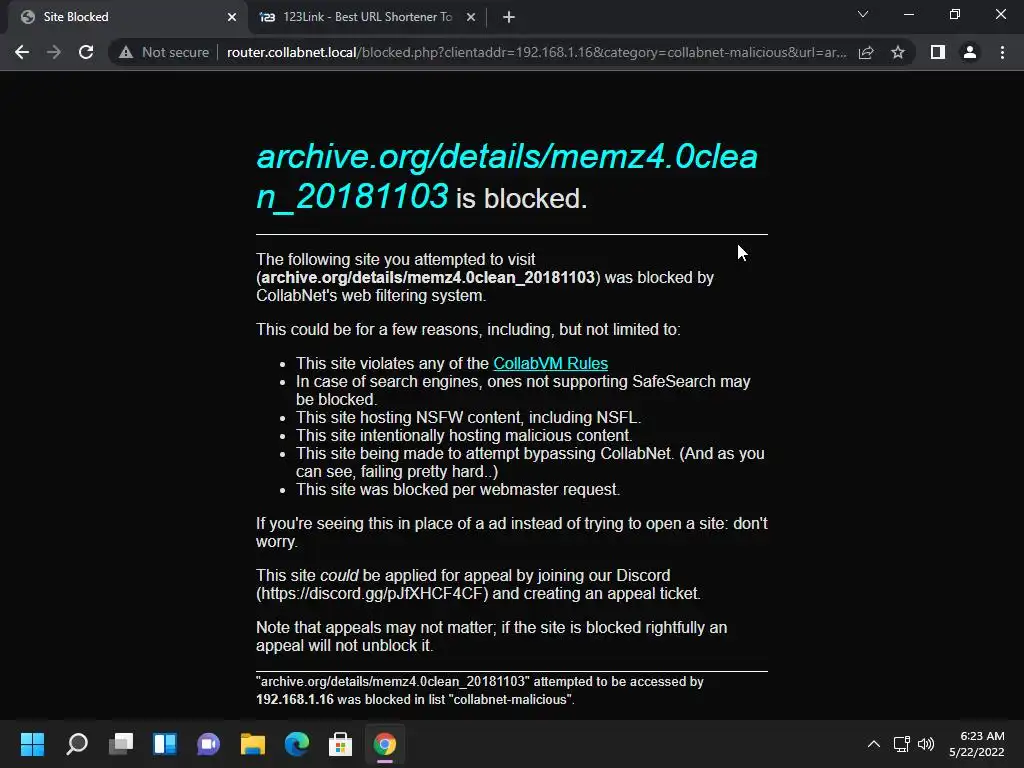This screenshot has height=768, width=1024.
Task: Open the Windows Start menu
Action: point(33,744)
